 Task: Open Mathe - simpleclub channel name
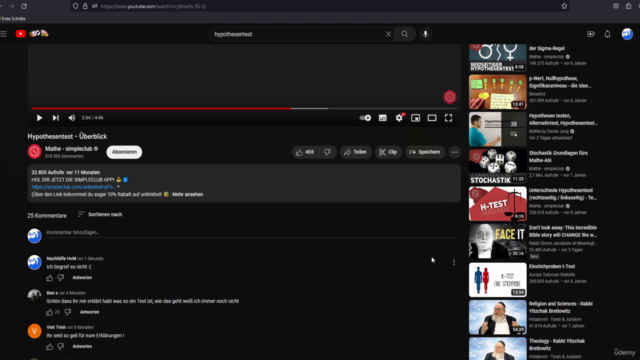pyautogui.click(x=69, y=149)
